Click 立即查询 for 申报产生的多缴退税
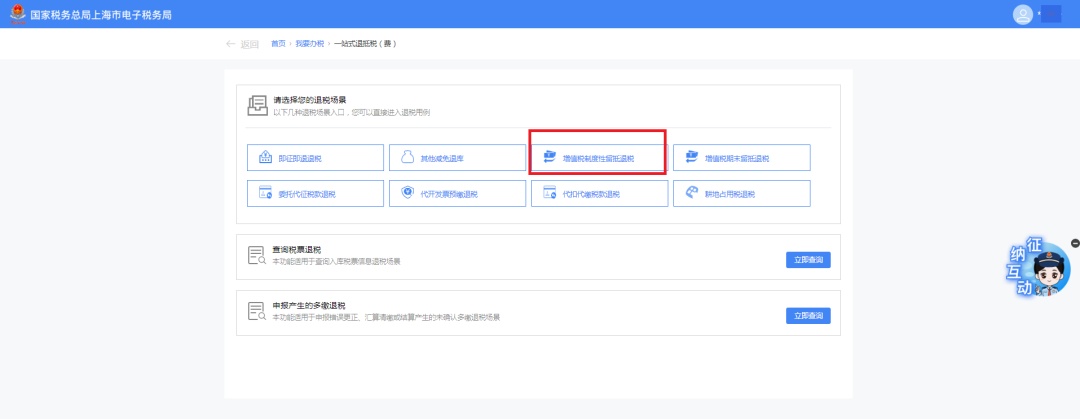The image size is (1080, 419). pos(807,315)
